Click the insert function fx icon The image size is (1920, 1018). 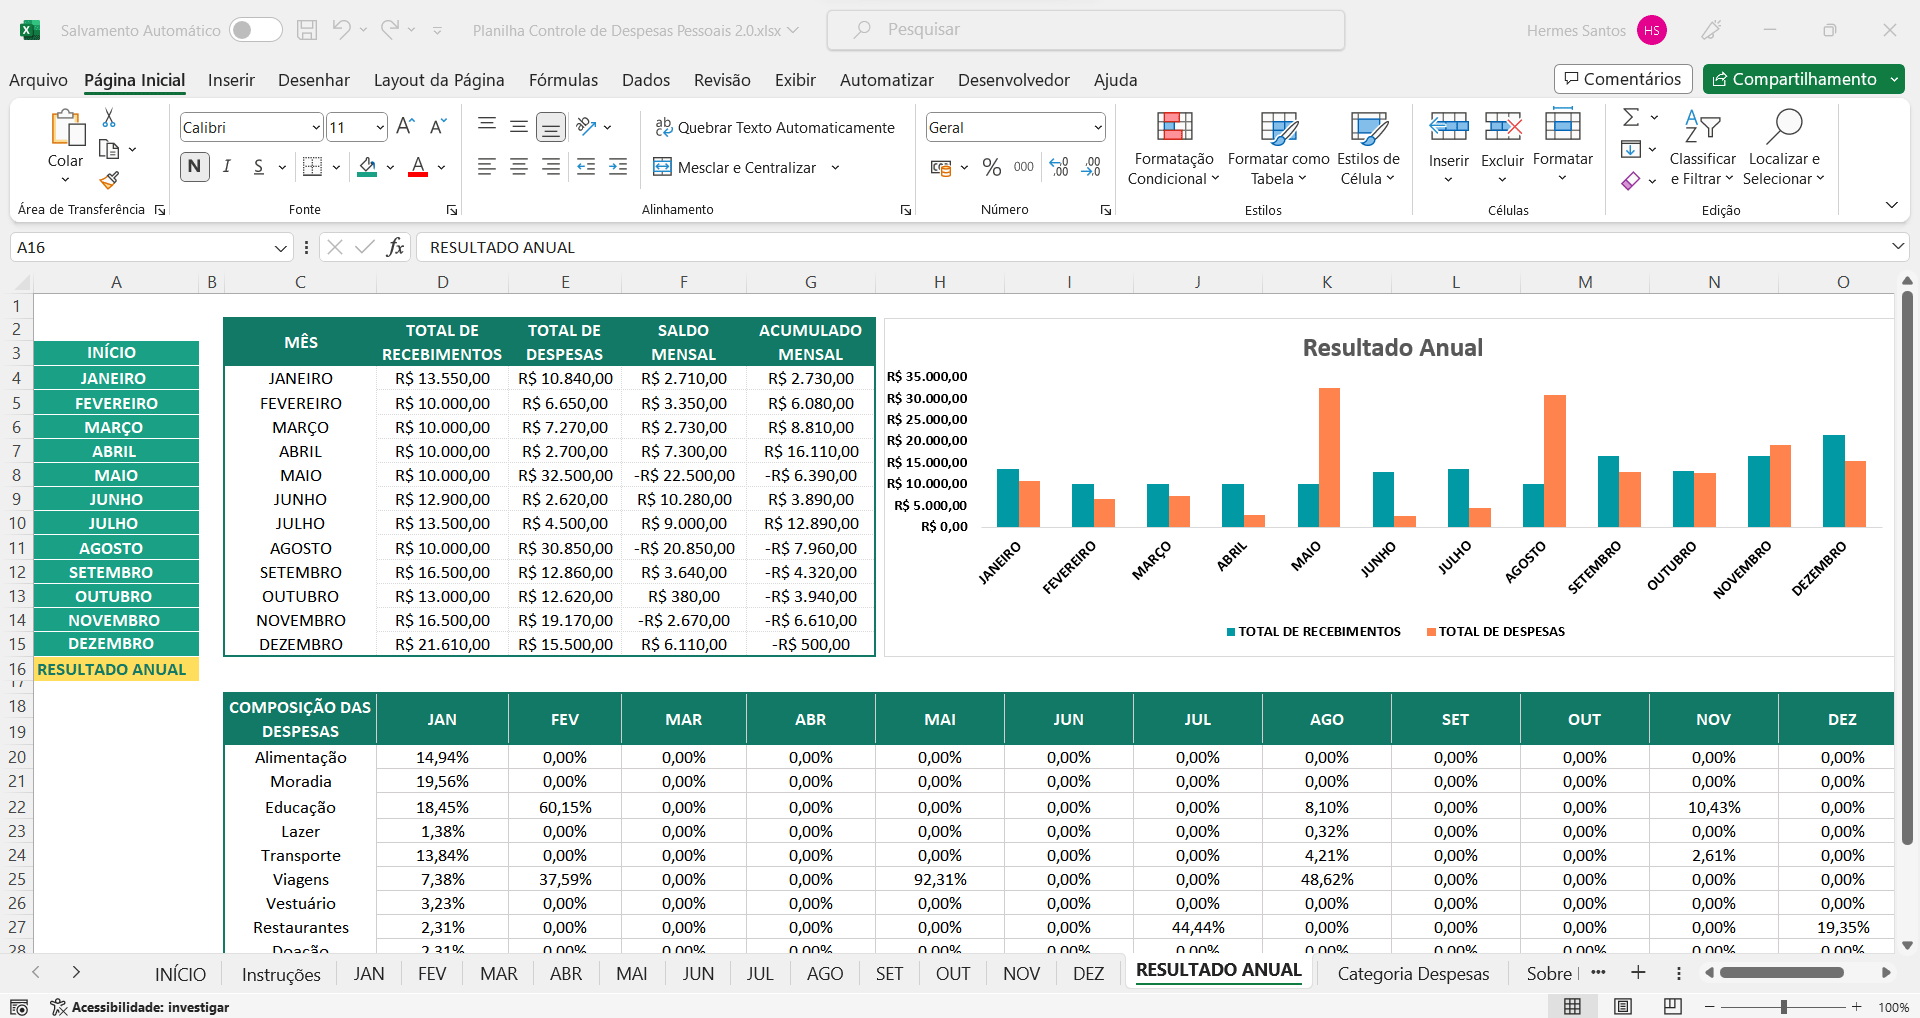pos(395,247)
